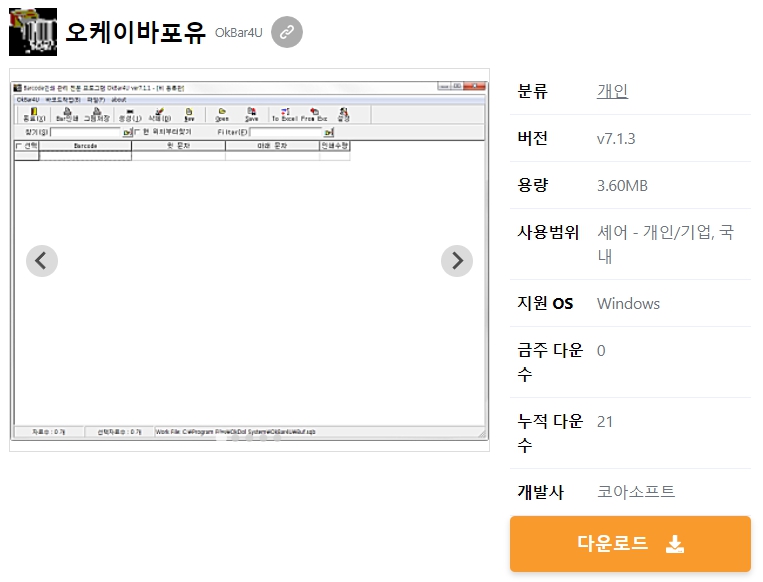
Task: Click the OkBar4U subtitle text
Action: 238,33
